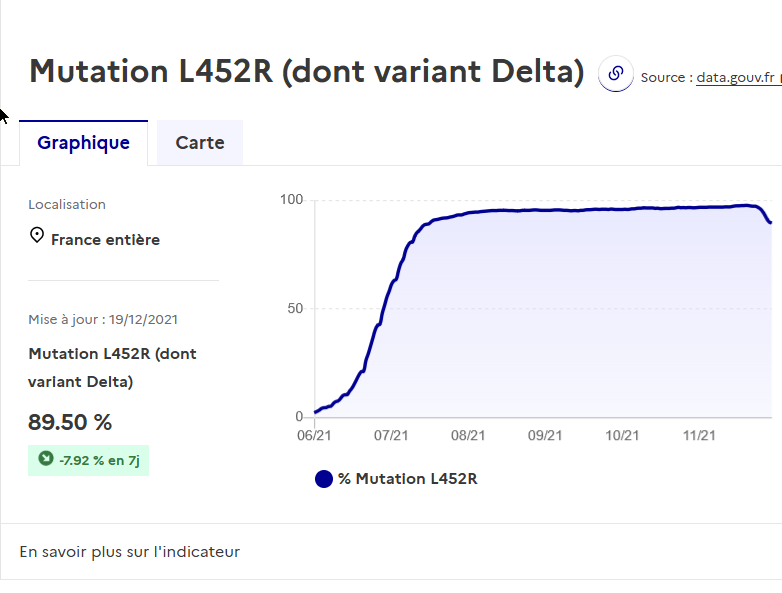Click the 100 y-axis label
Viewport: 782px width, 593px height.
291,200
